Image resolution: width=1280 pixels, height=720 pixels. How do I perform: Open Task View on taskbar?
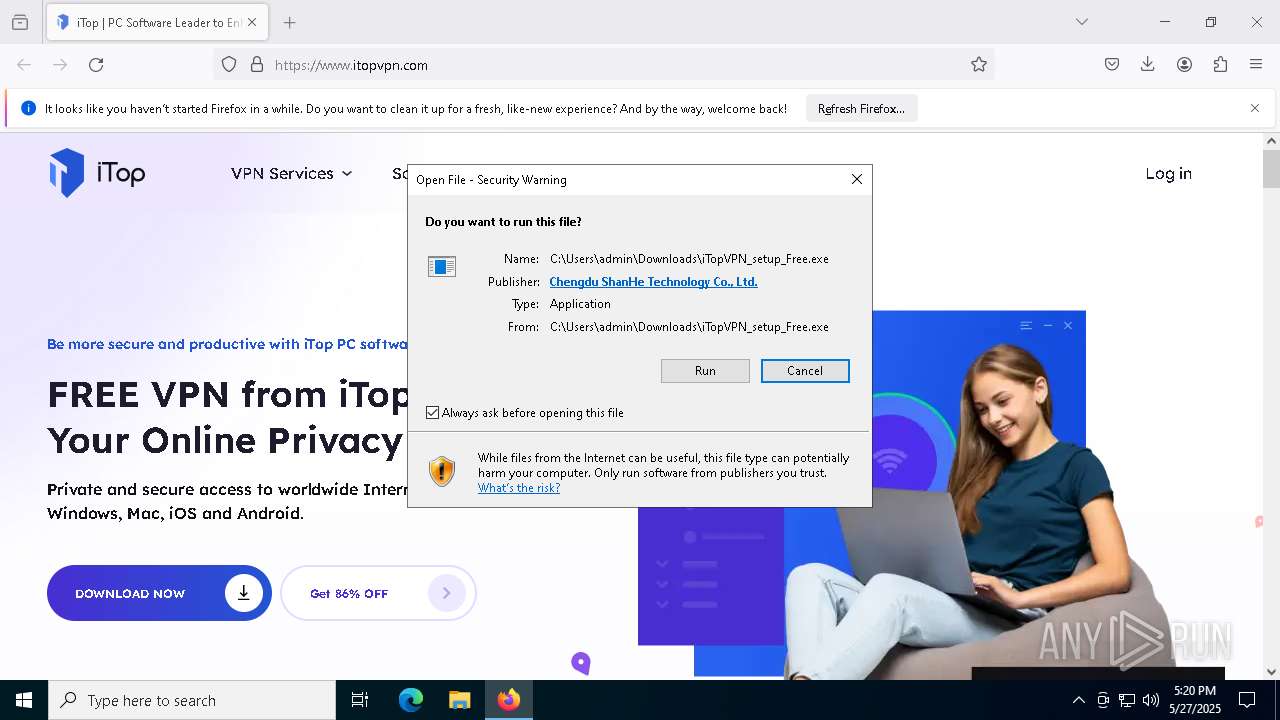tap(360, 700)
